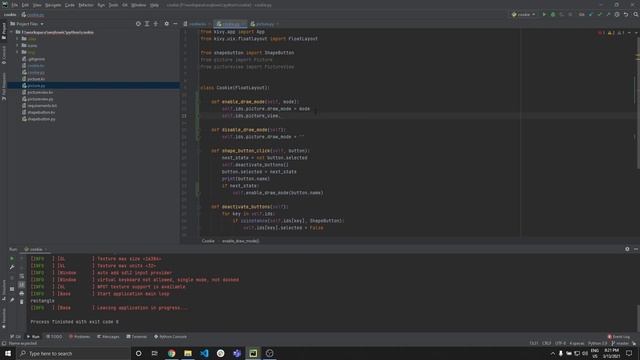Open Run panel settings gear

pyautogui.click(x=627, y=249)
